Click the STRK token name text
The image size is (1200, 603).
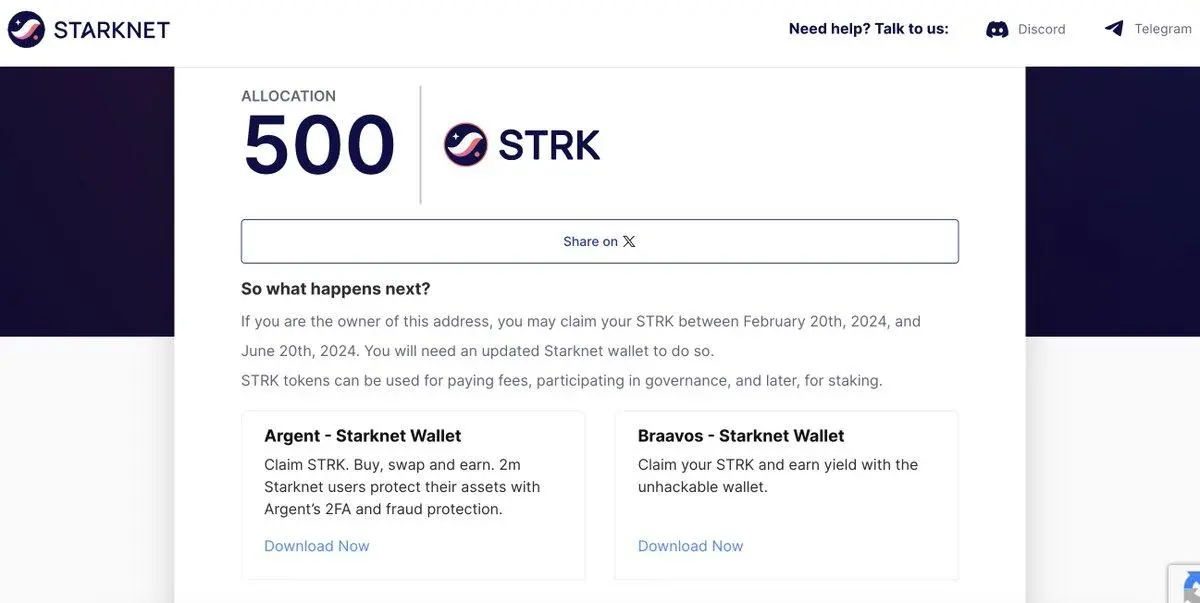click(x=549, y=146)
